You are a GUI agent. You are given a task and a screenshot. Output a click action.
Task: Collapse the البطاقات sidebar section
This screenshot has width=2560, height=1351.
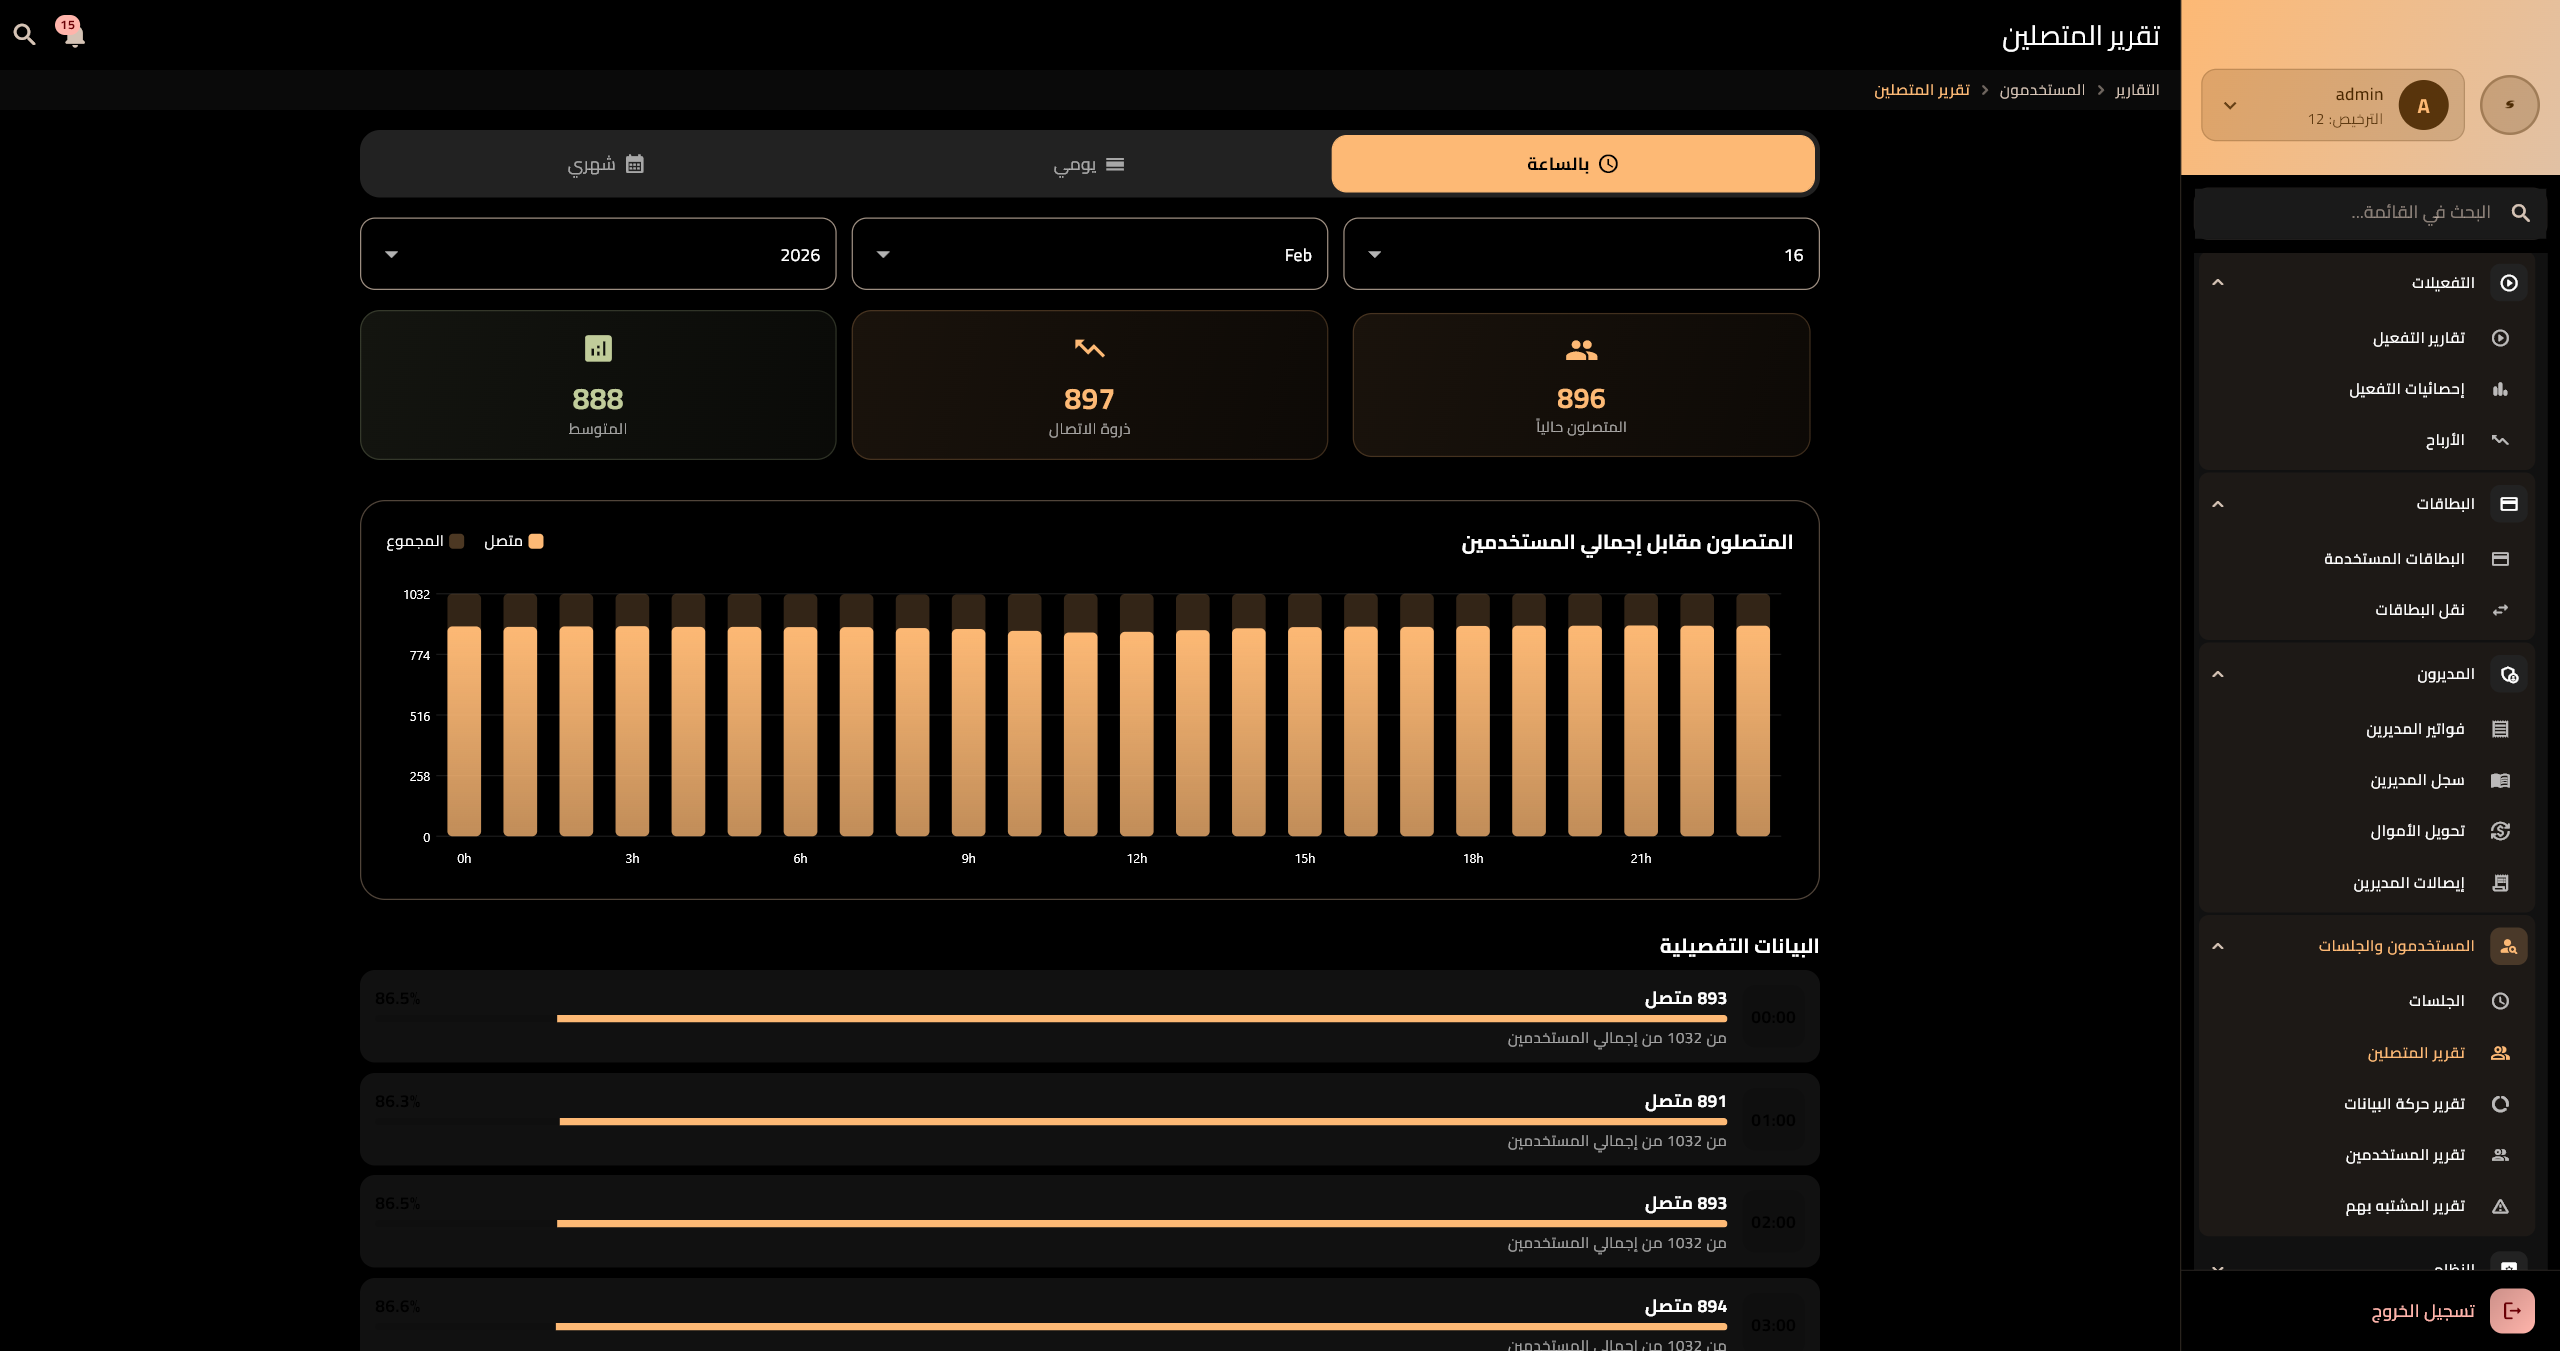pos(2218,504)
